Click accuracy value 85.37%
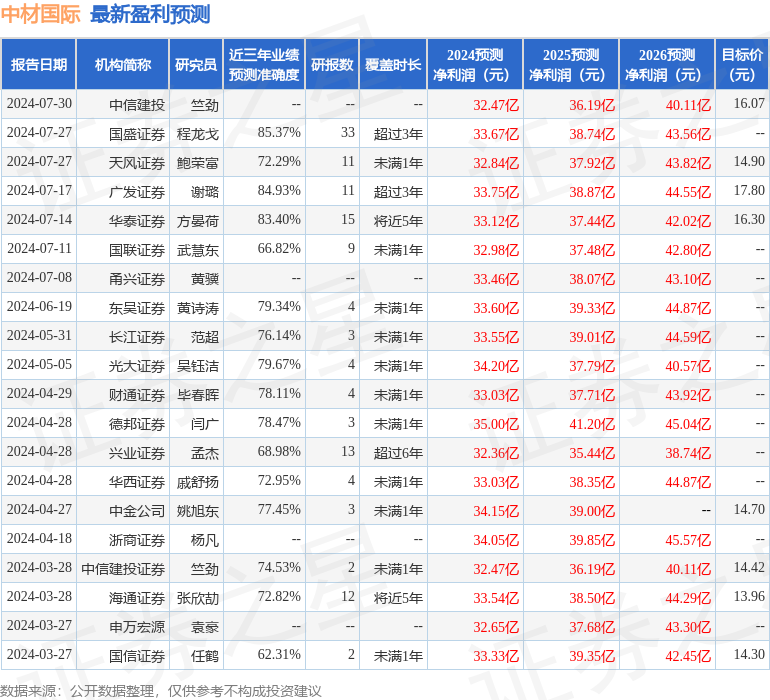The height and width of the screenshot is (700, 770). [x=279, y=133]
